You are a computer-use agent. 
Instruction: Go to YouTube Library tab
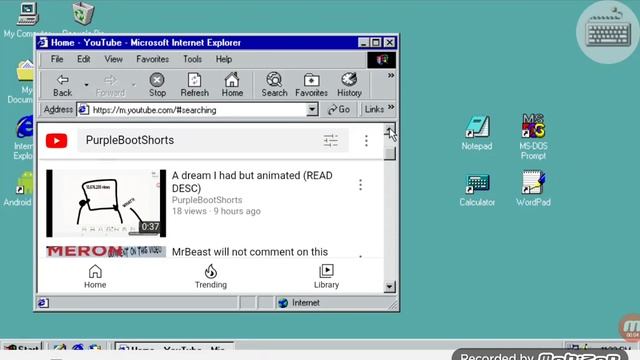[326, 276]
